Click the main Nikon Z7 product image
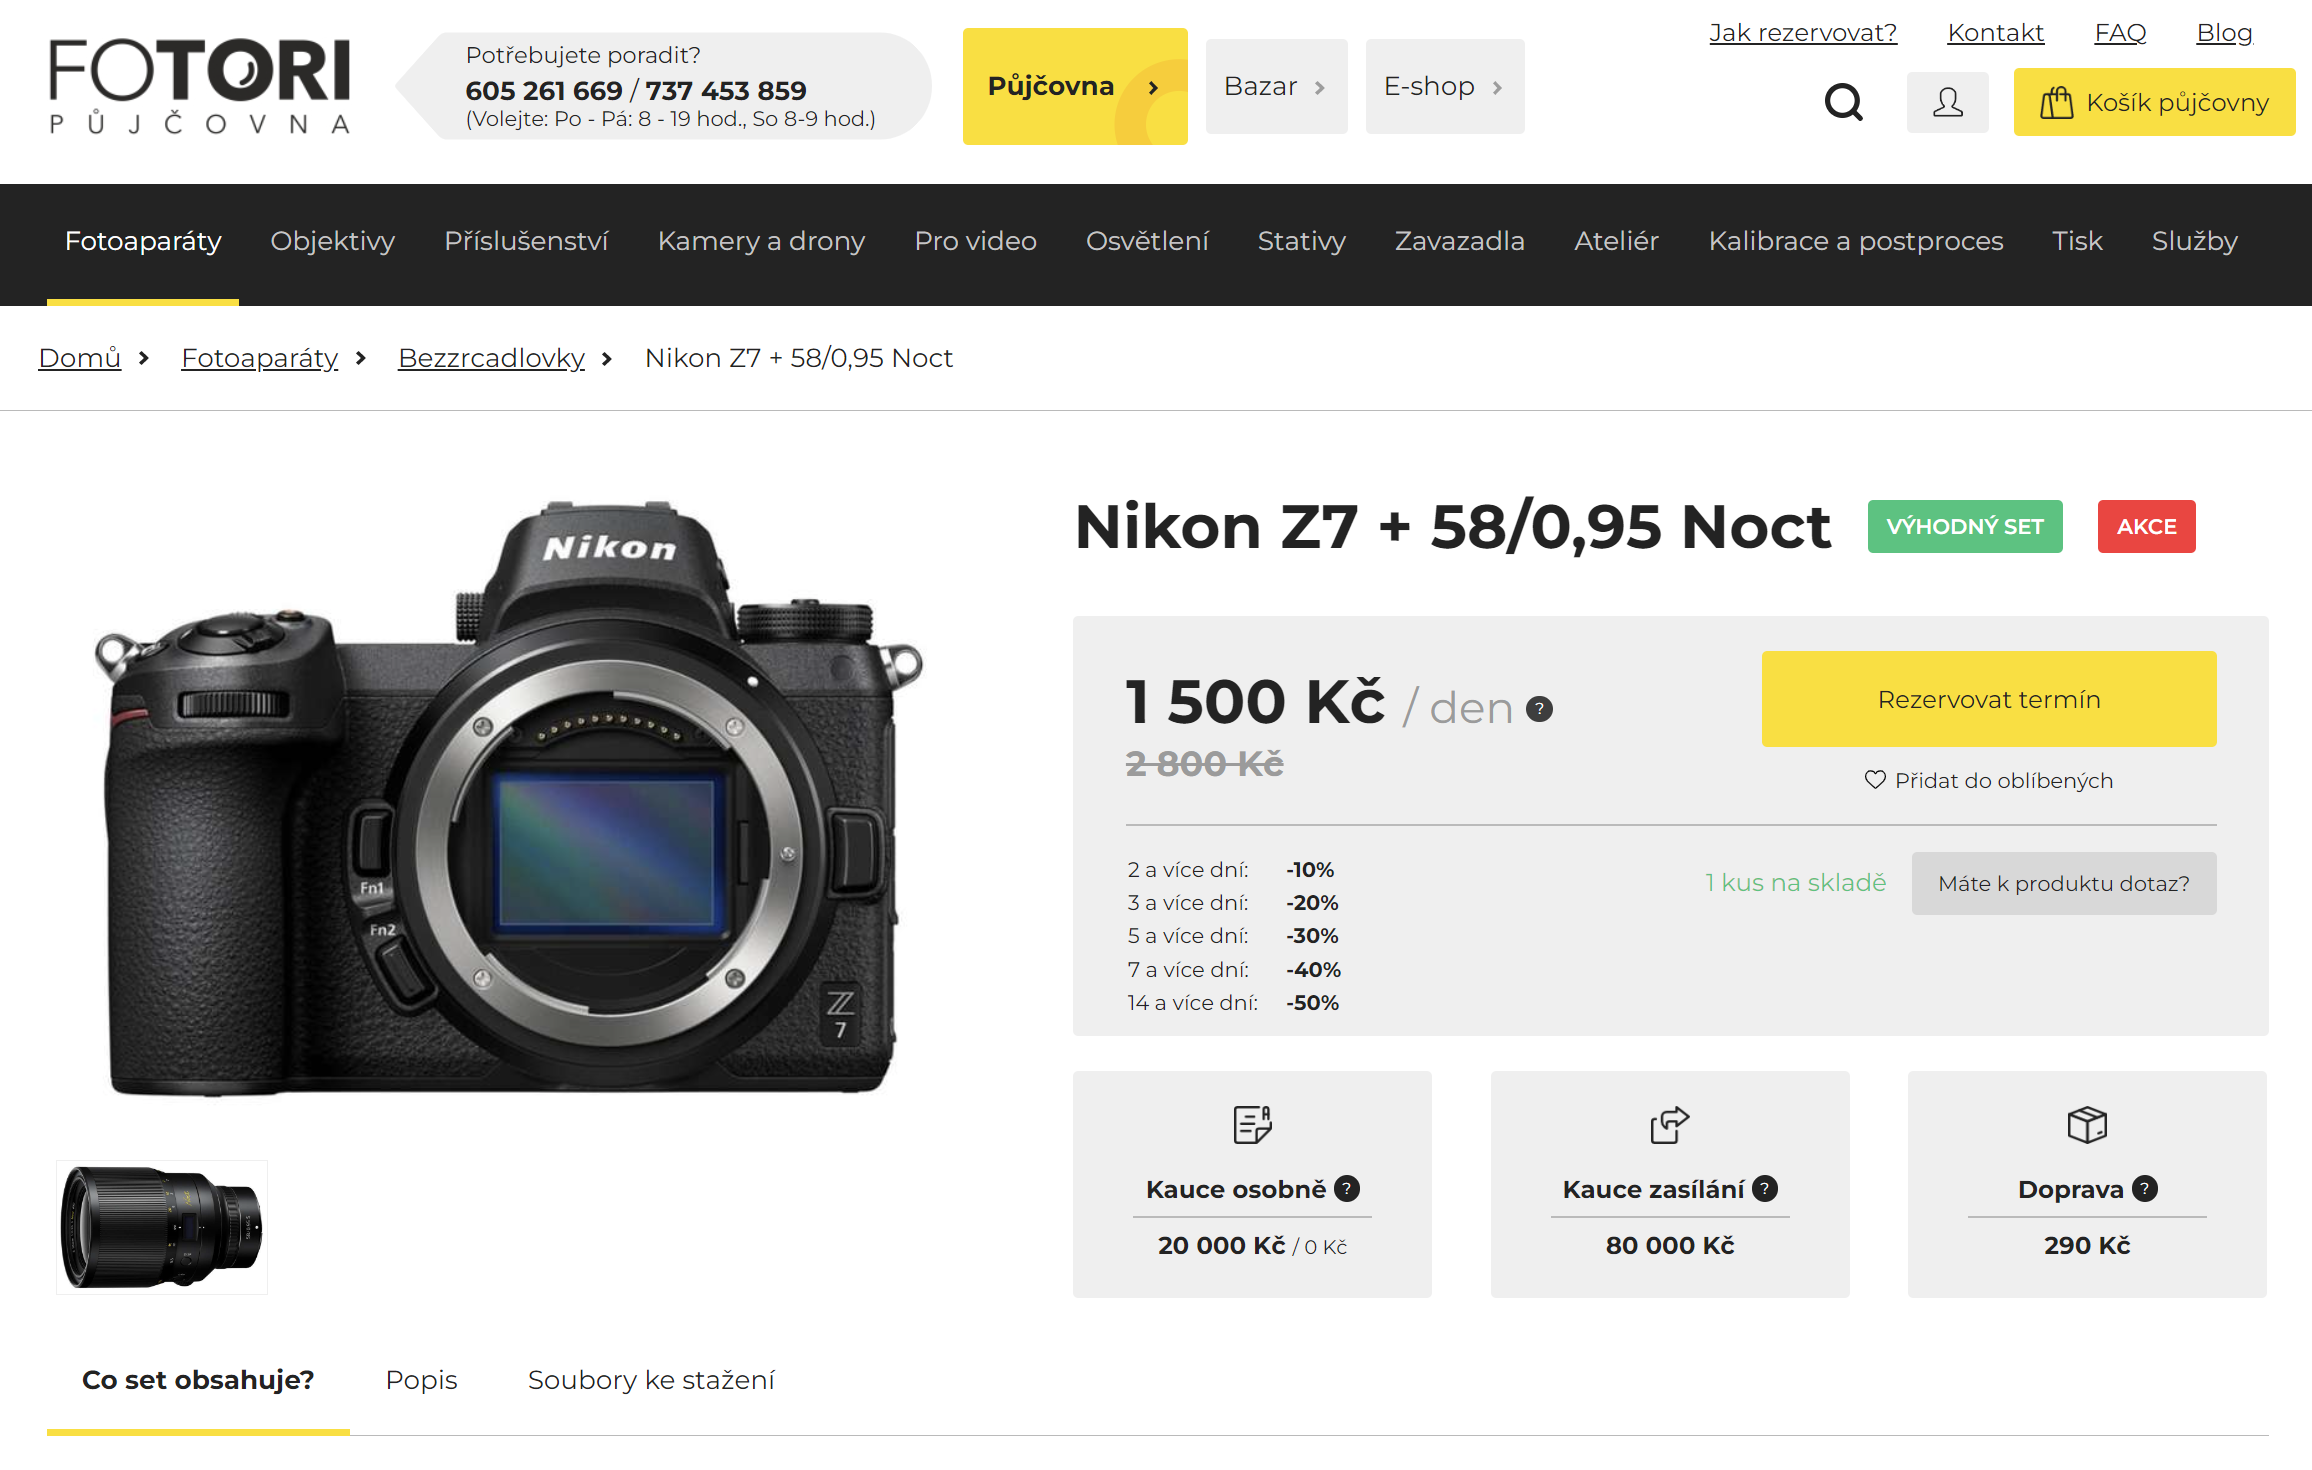Image resolution: width=2312 pixels, height=1470 pixels. point(508,798)
